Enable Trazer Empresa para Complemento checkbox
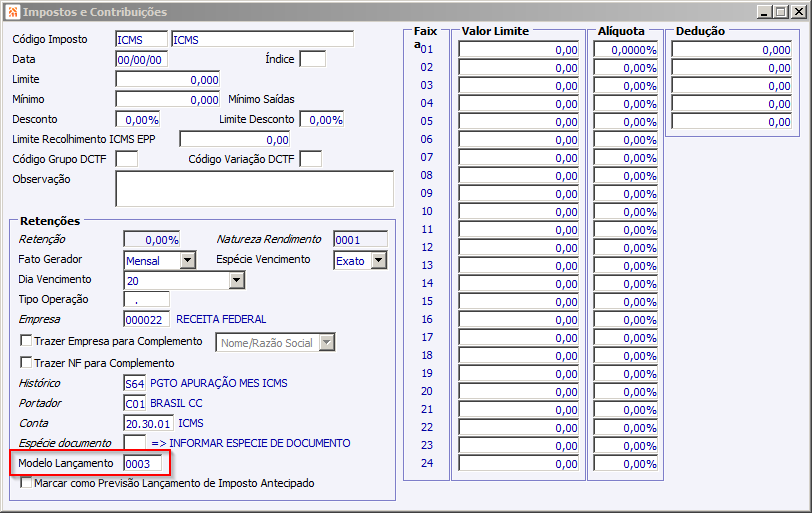 [x=26, y=341]
